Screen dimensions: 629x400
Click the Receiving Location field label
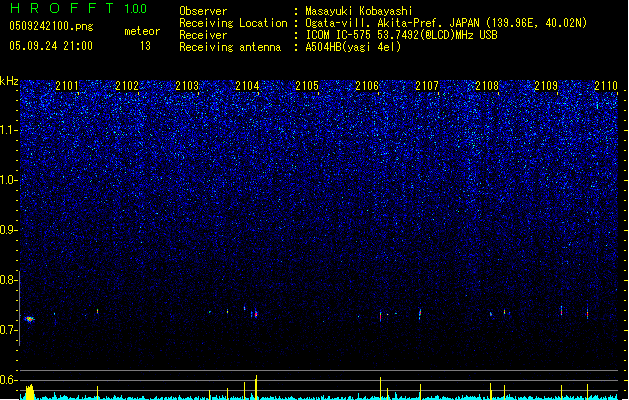(x=233, y=23)
